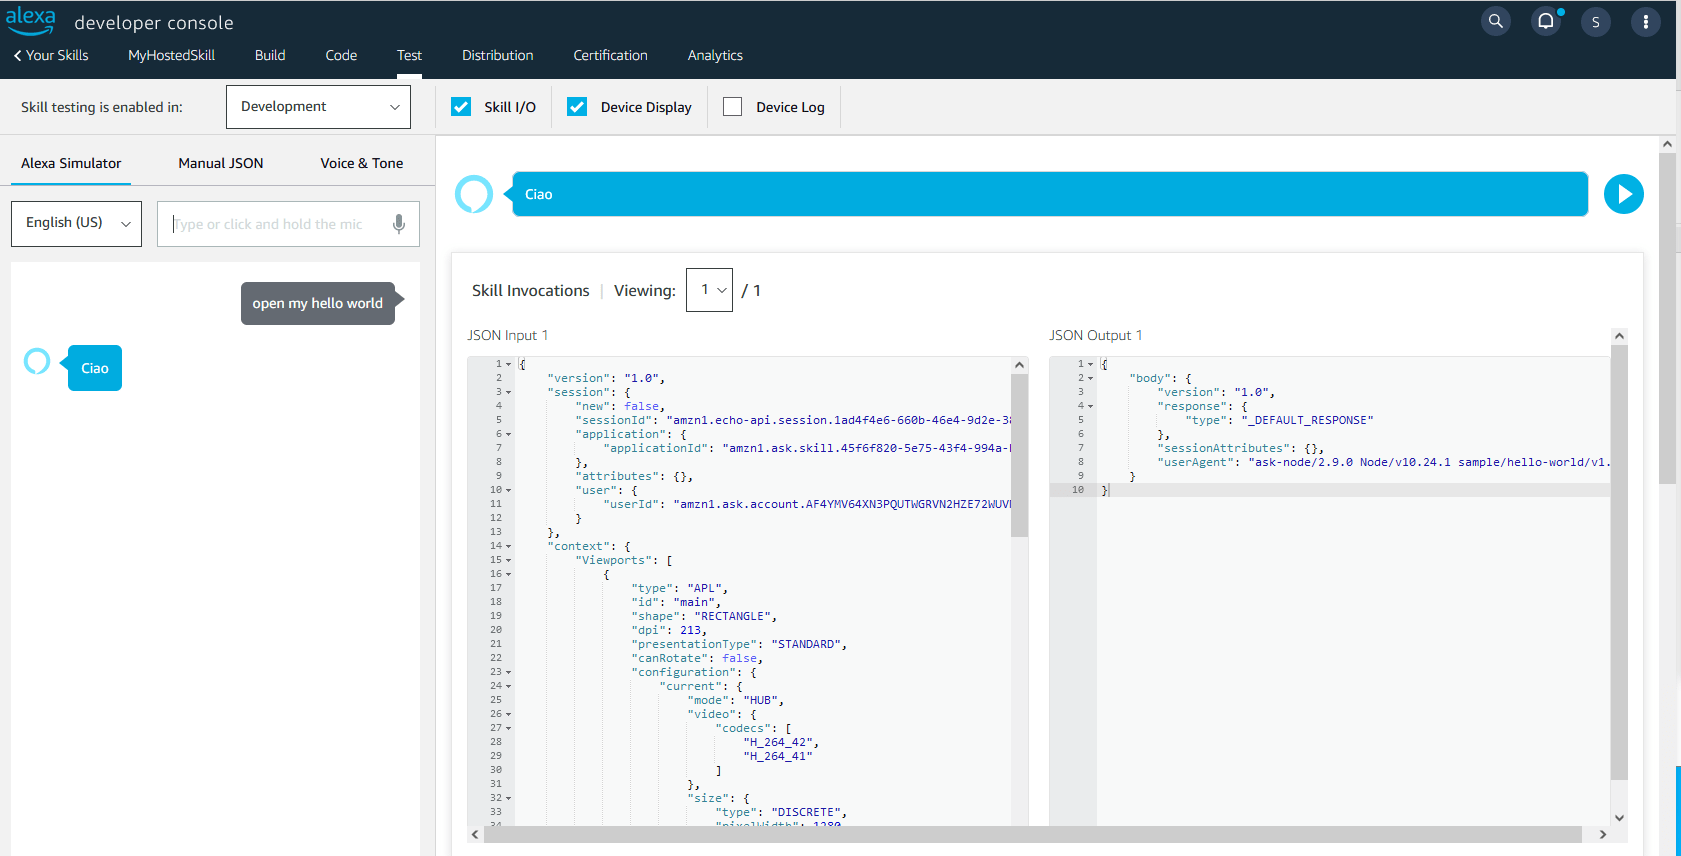Collapse JSON Input line 1 fold arrow
Viewport: 1681px width, 856px height.
pos(508,364)
